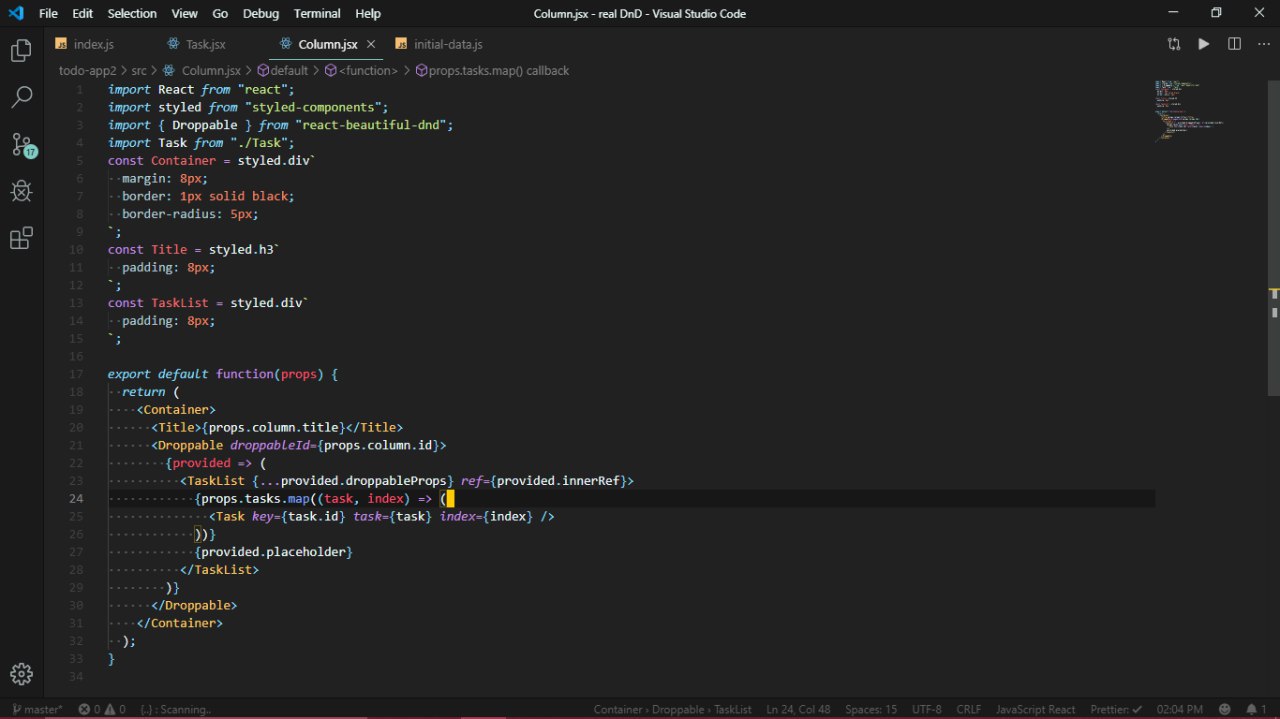Click the errors and warnings count

(x=103, y=709)
